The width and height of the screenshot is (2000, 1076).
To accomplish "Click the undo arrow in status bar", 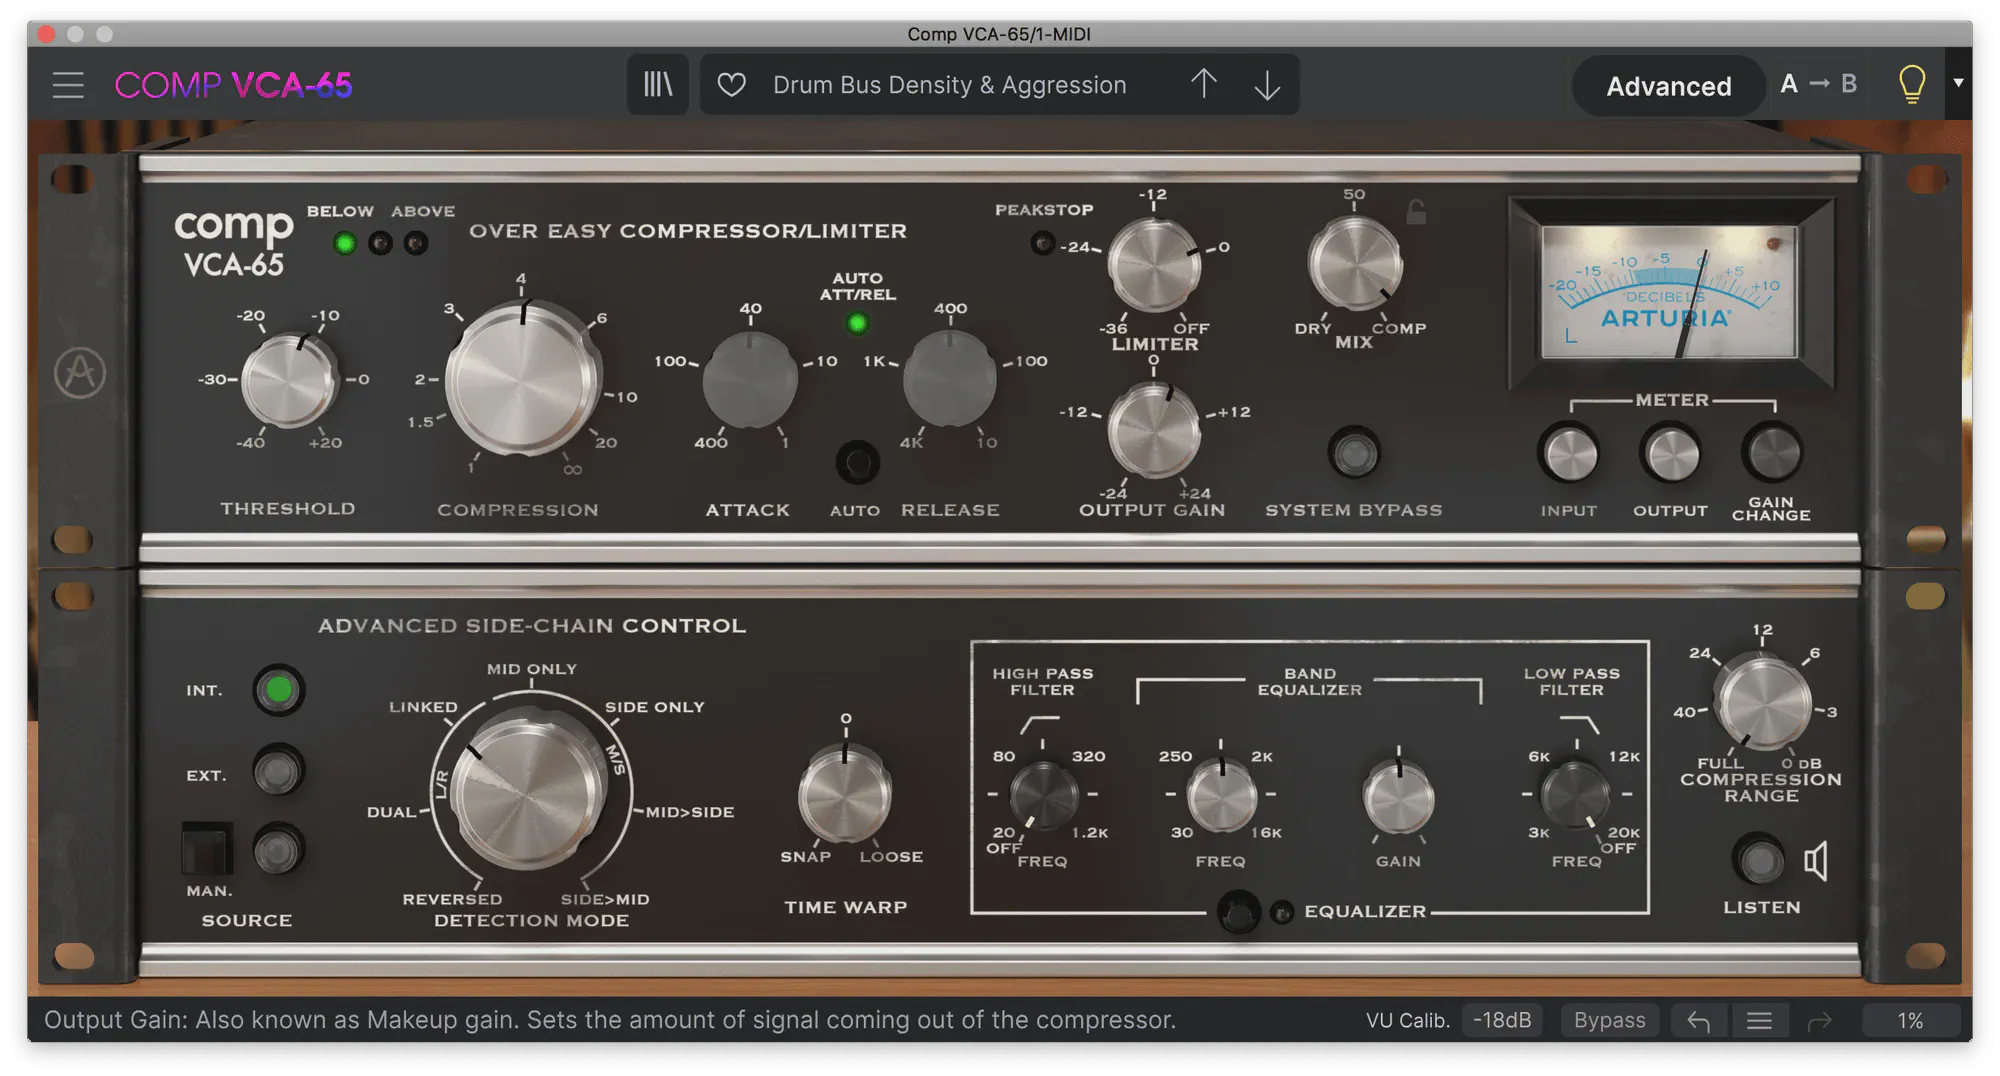I will click(1698, 1021).
